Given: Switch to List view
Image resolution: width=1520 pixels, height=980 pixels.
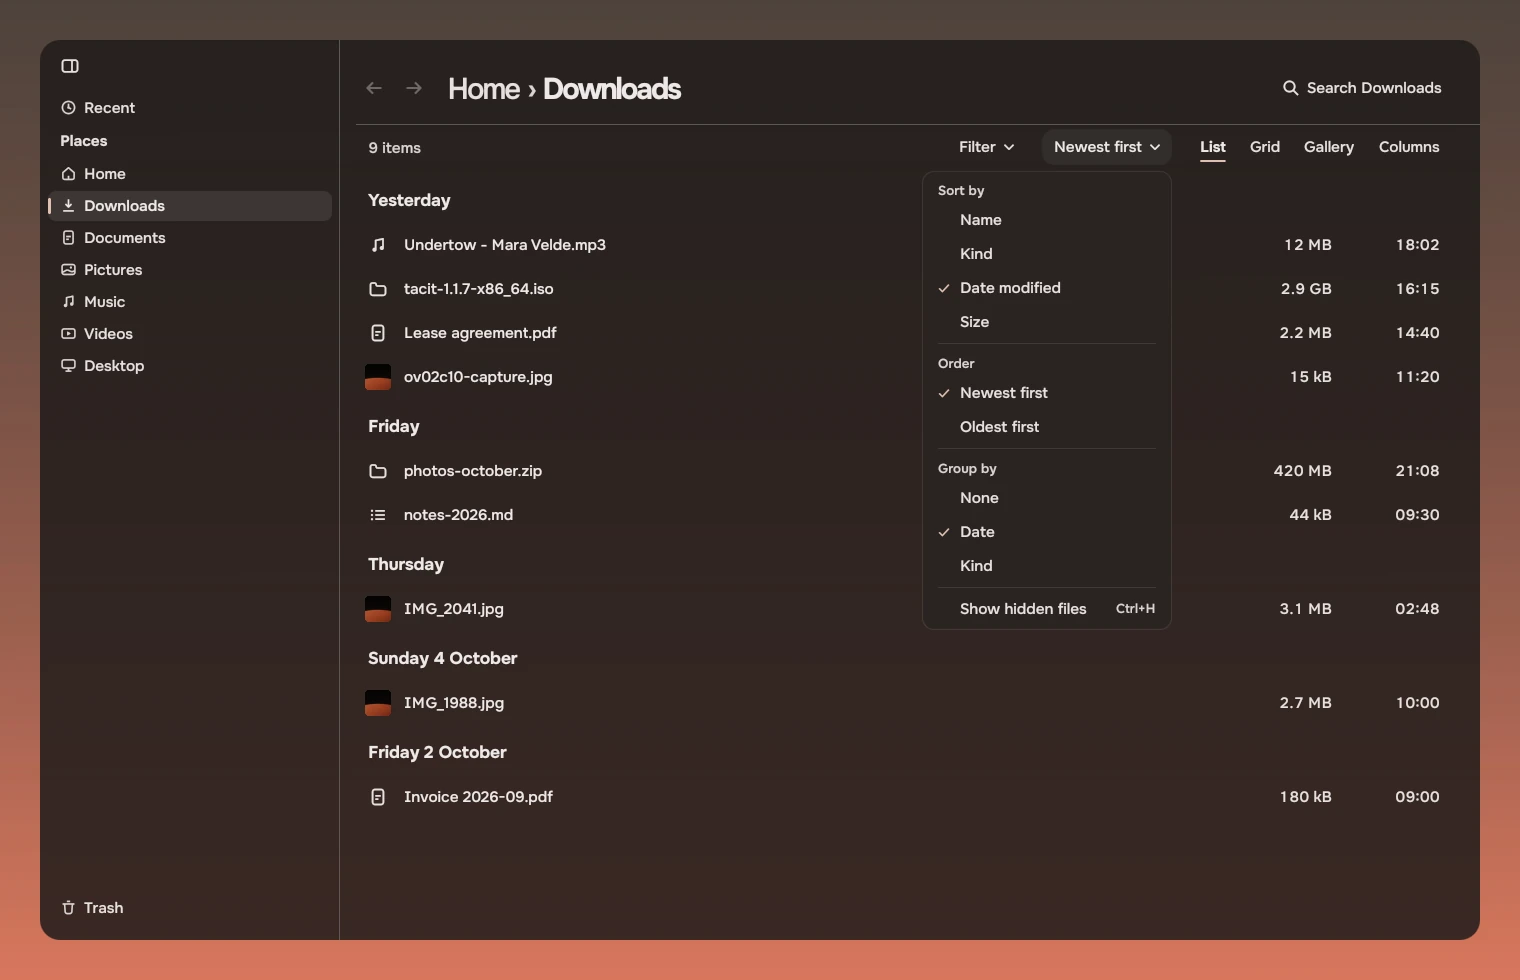Looking at the screenshot, I should coord(1213,147).
